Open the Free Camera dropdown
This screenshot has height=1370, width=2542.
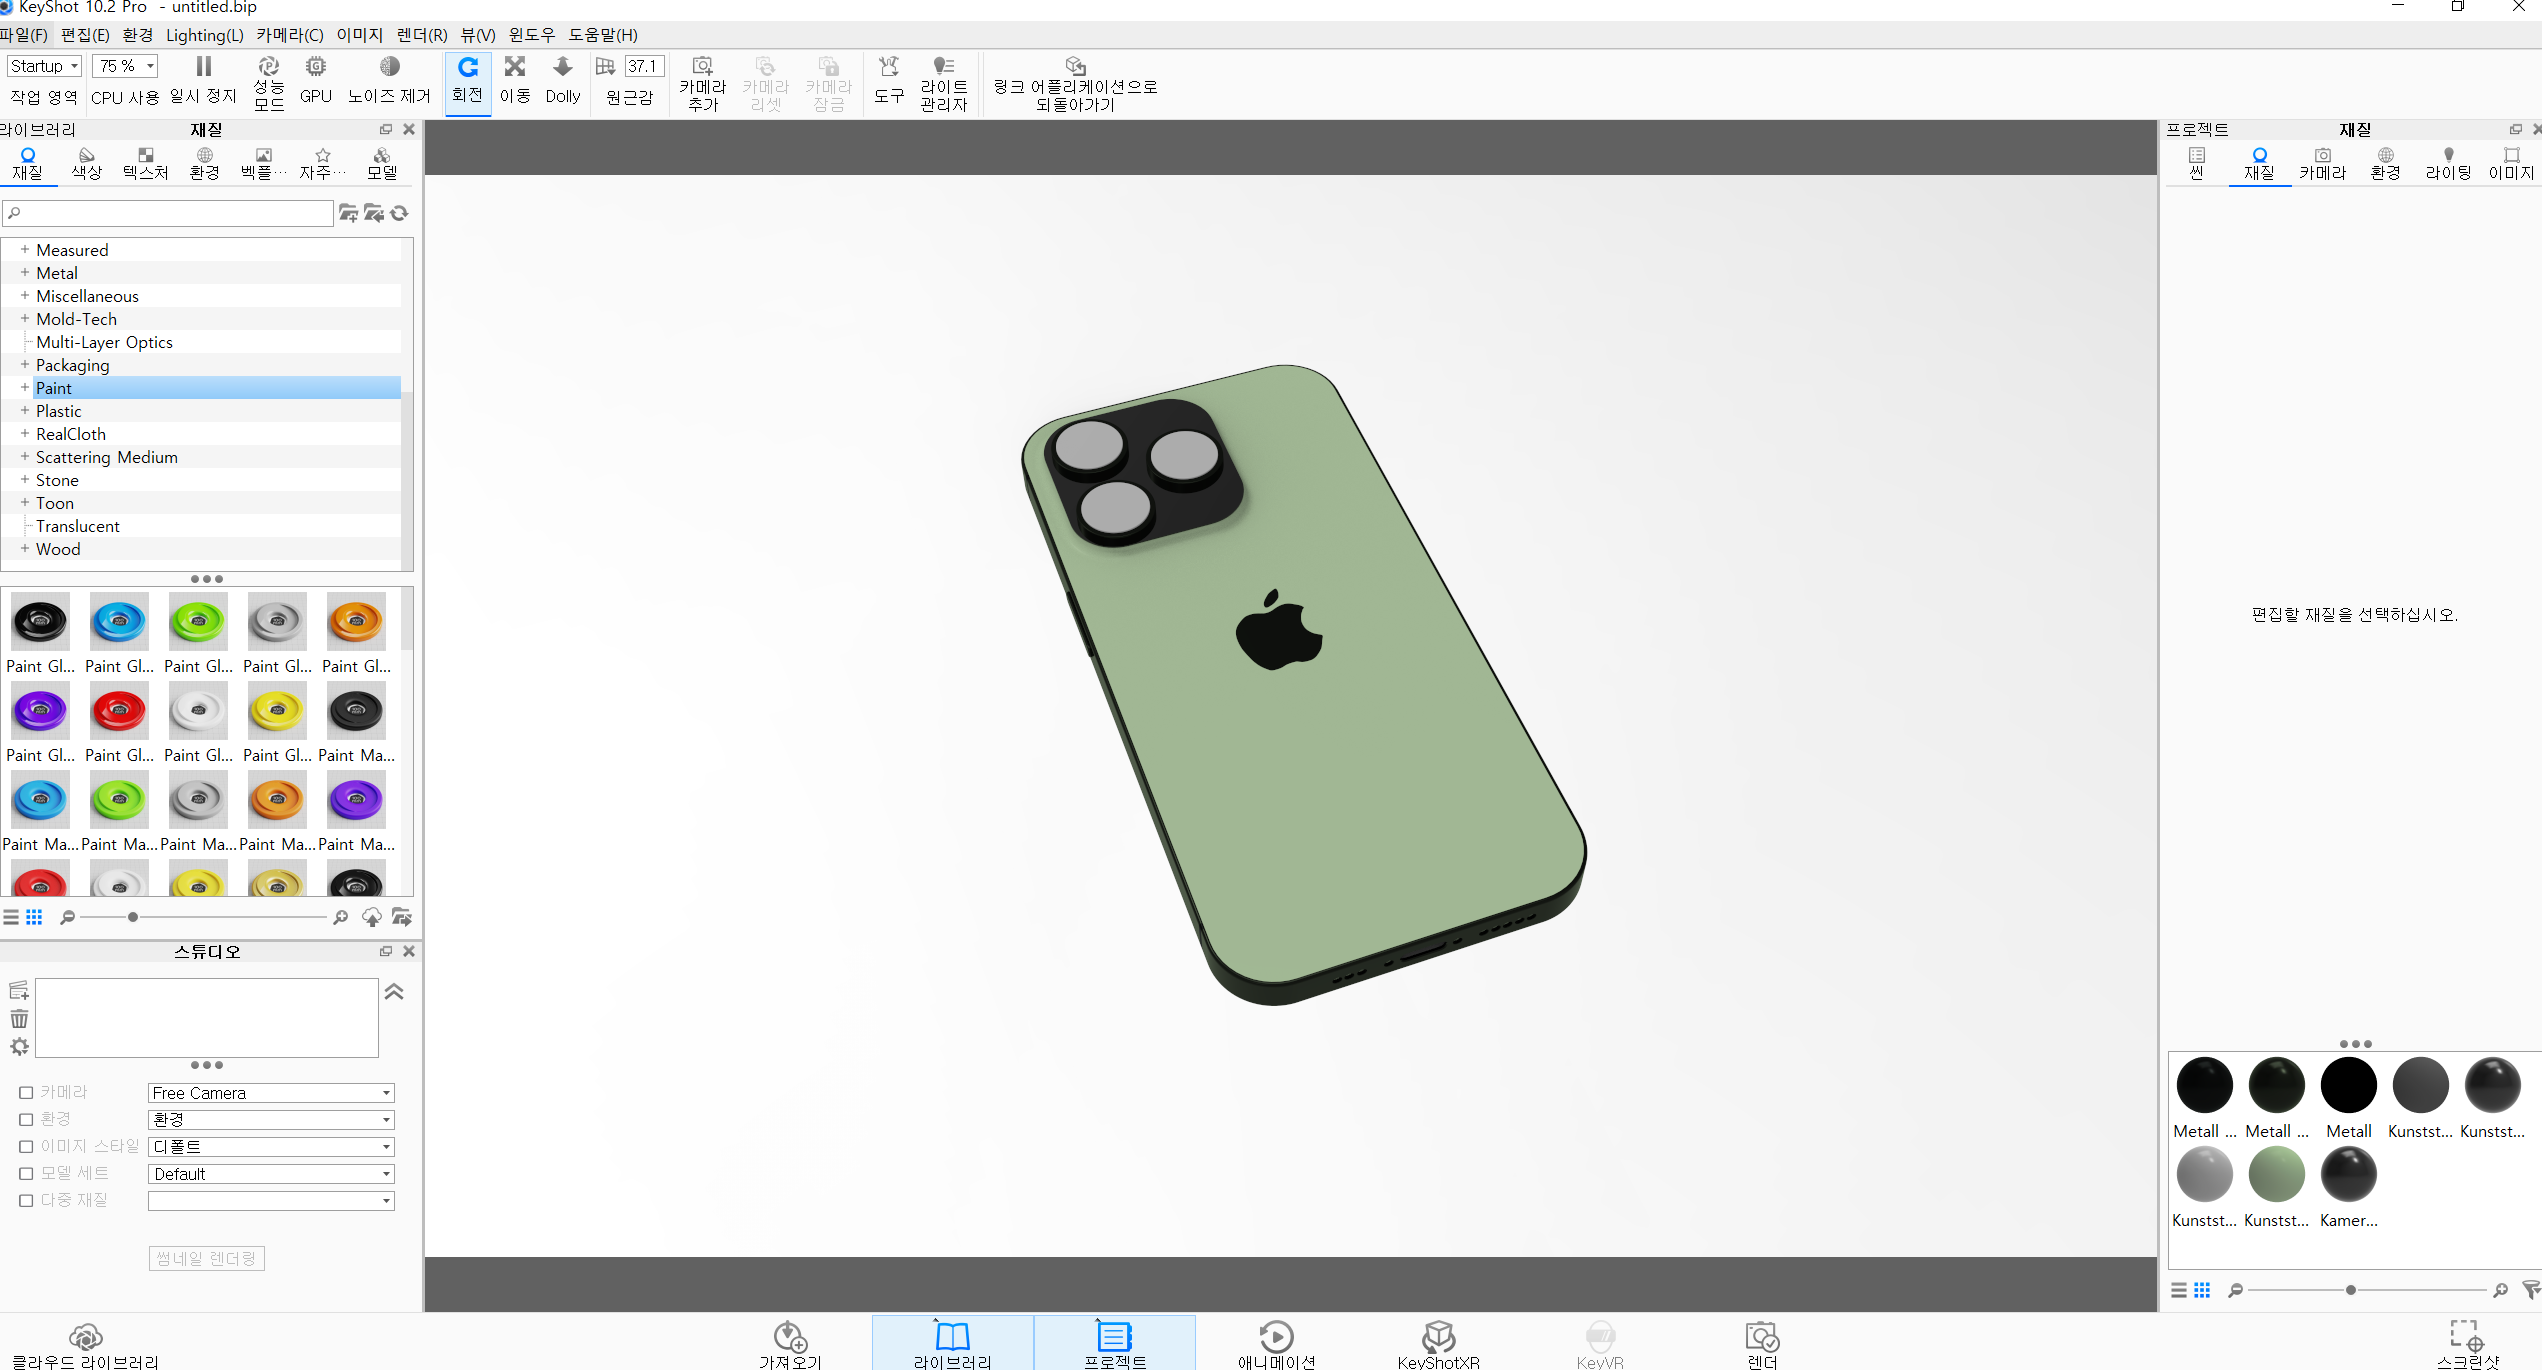click(271, 1093)
